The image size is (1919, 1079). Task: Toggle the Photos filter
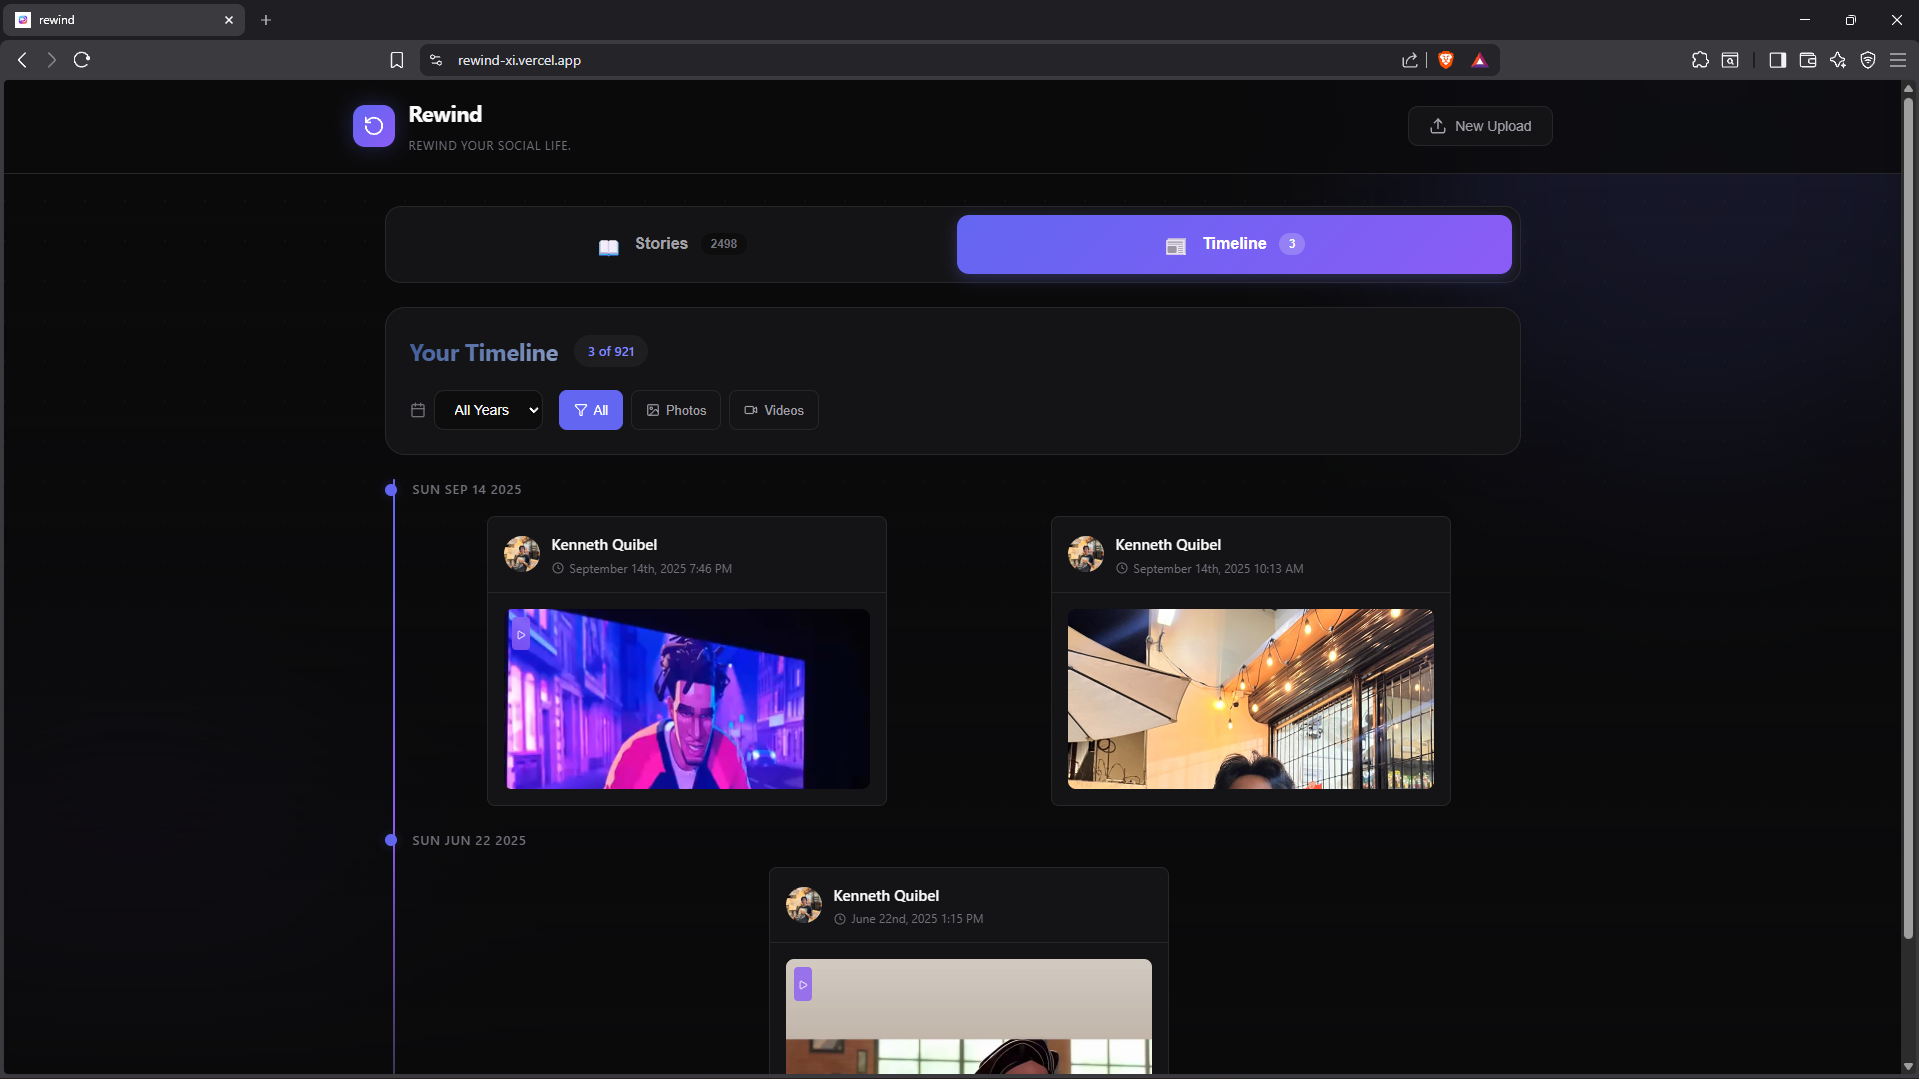[x=676, y=410]
